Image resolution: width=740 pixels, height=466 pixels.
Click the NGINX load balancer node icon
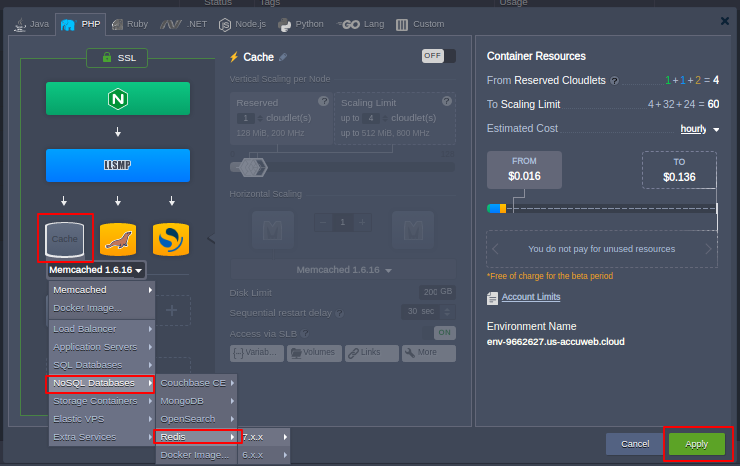[117, 98]
